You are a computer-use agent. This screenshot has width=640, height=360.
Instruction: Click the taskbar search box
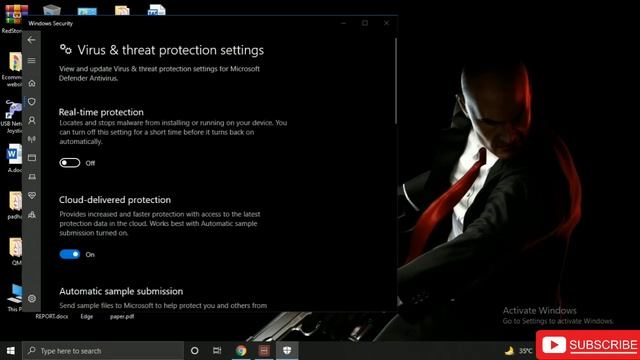tap(103, 351)
